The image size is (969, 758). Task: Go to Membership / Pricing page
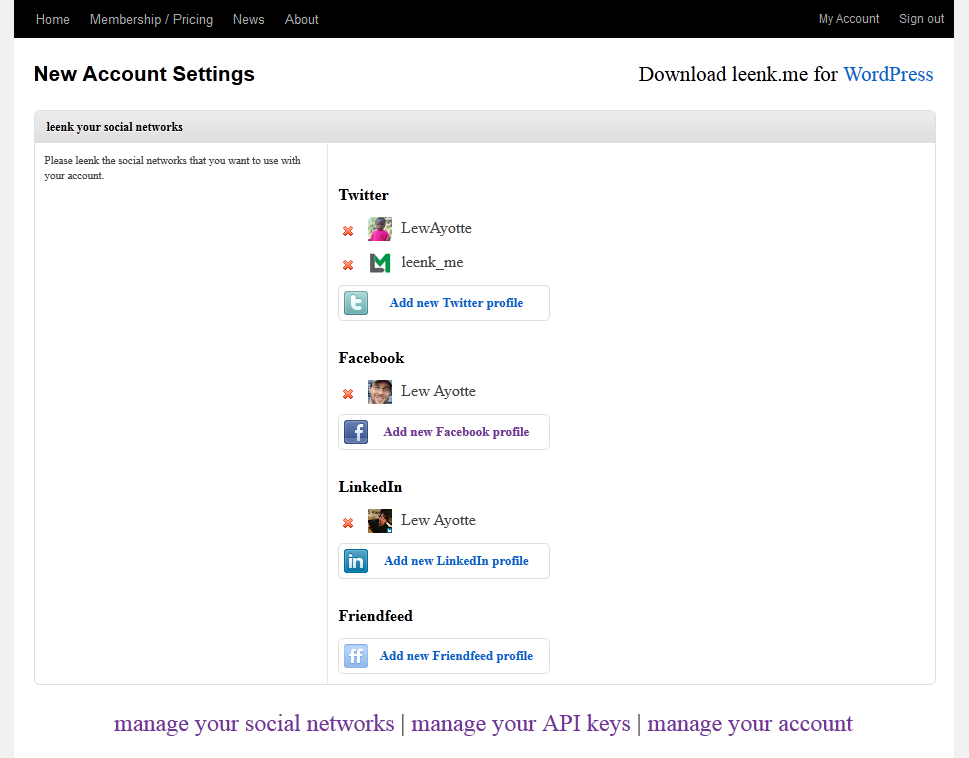pyautogui.click(x=151, y=19)
